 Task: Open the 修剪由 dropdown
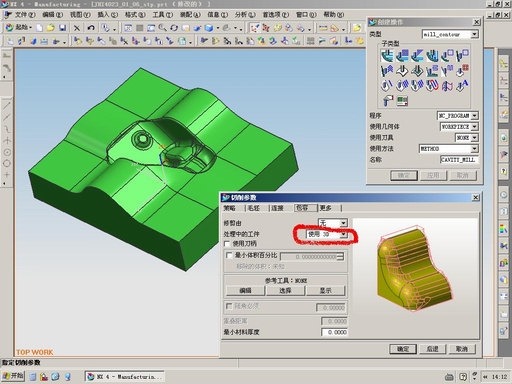344,222
